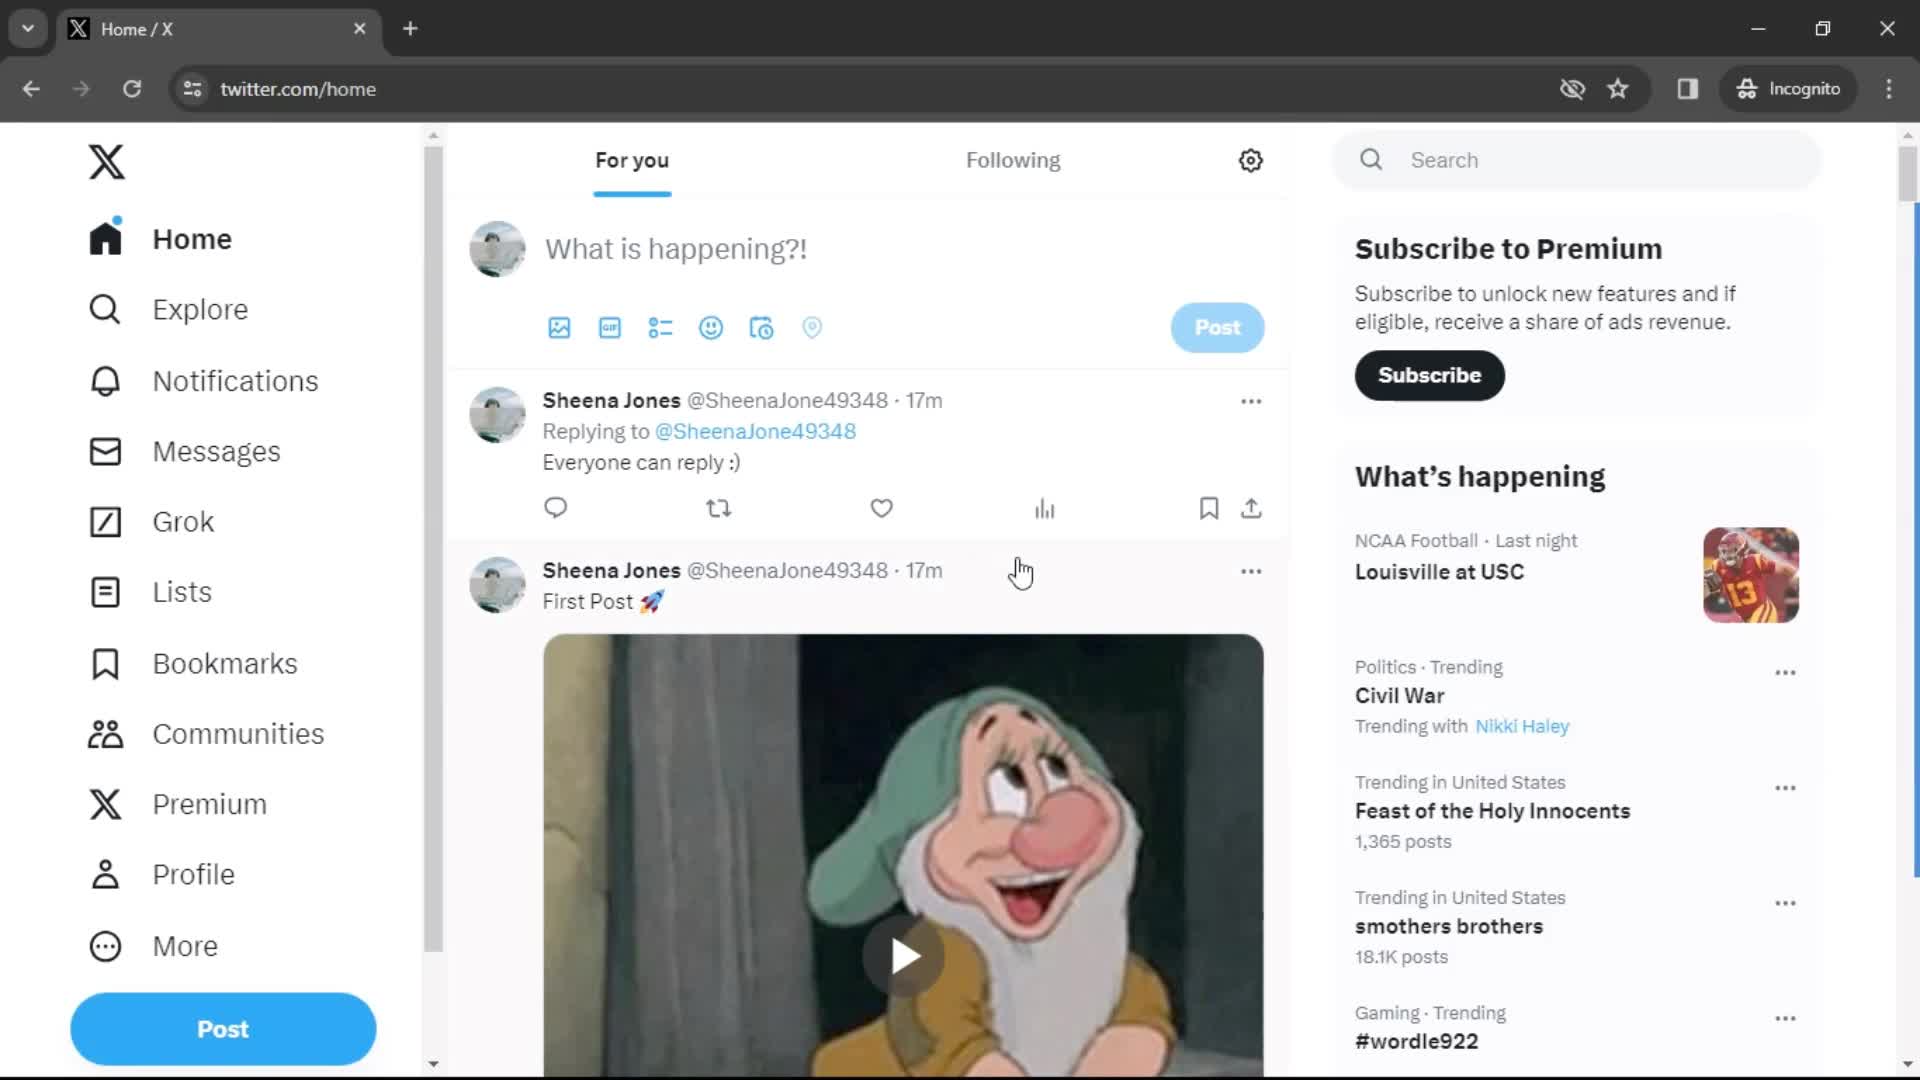
Task: Click the photo/image upload icon
Action: [x=559, y=327]
